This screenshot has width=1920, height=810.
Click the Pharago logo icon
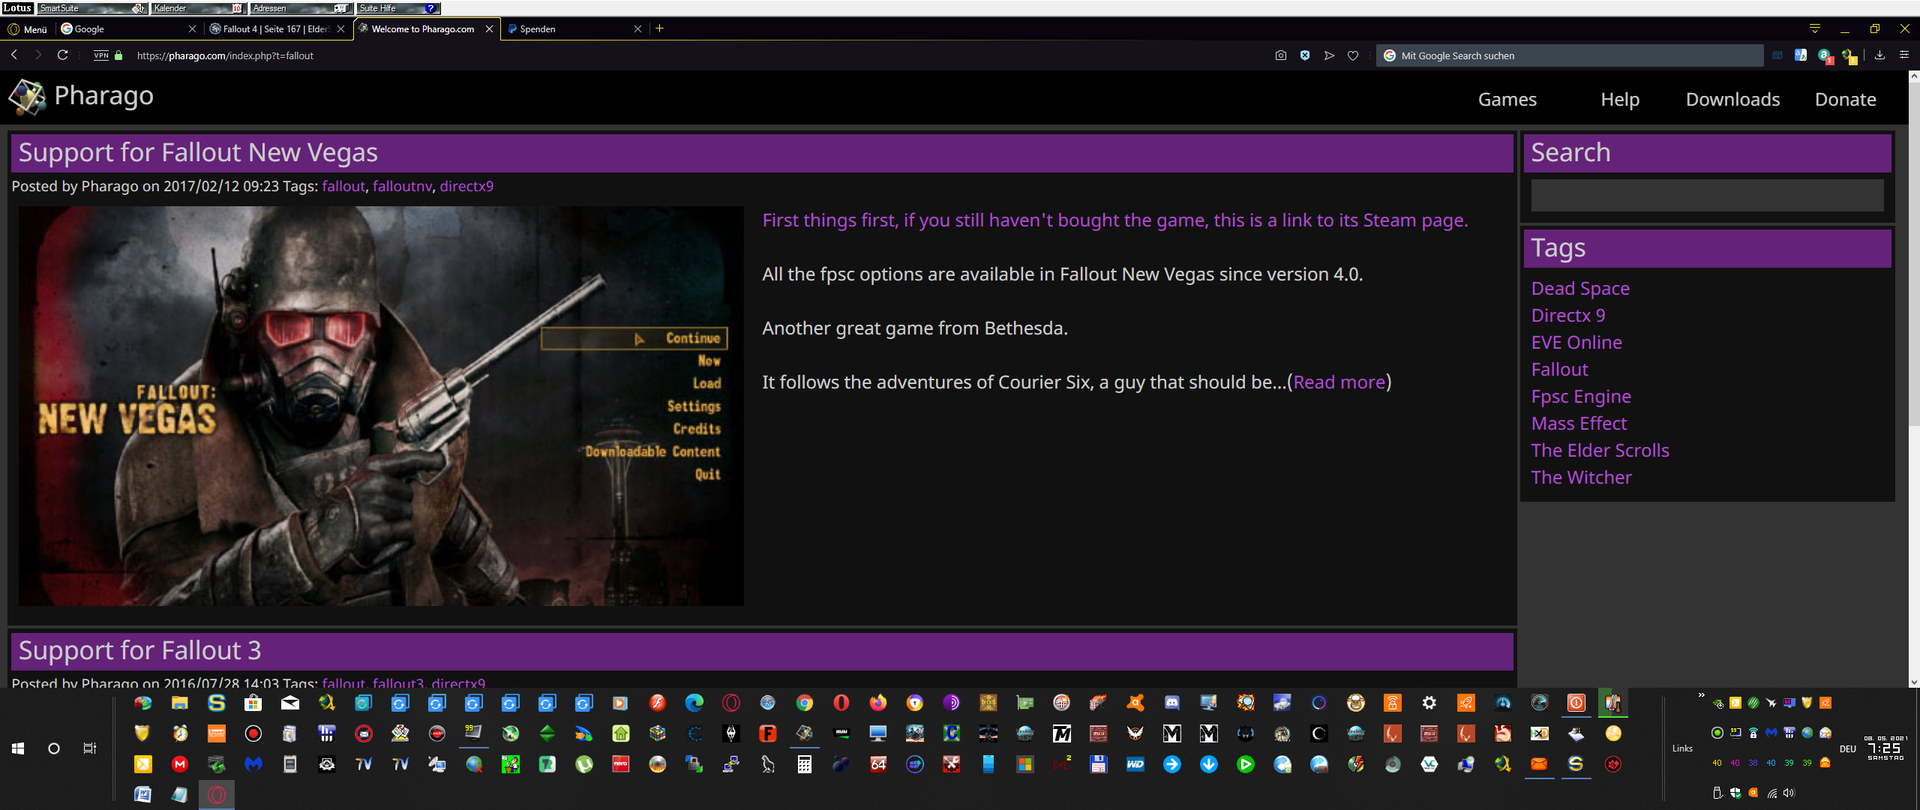pos(27,97)
